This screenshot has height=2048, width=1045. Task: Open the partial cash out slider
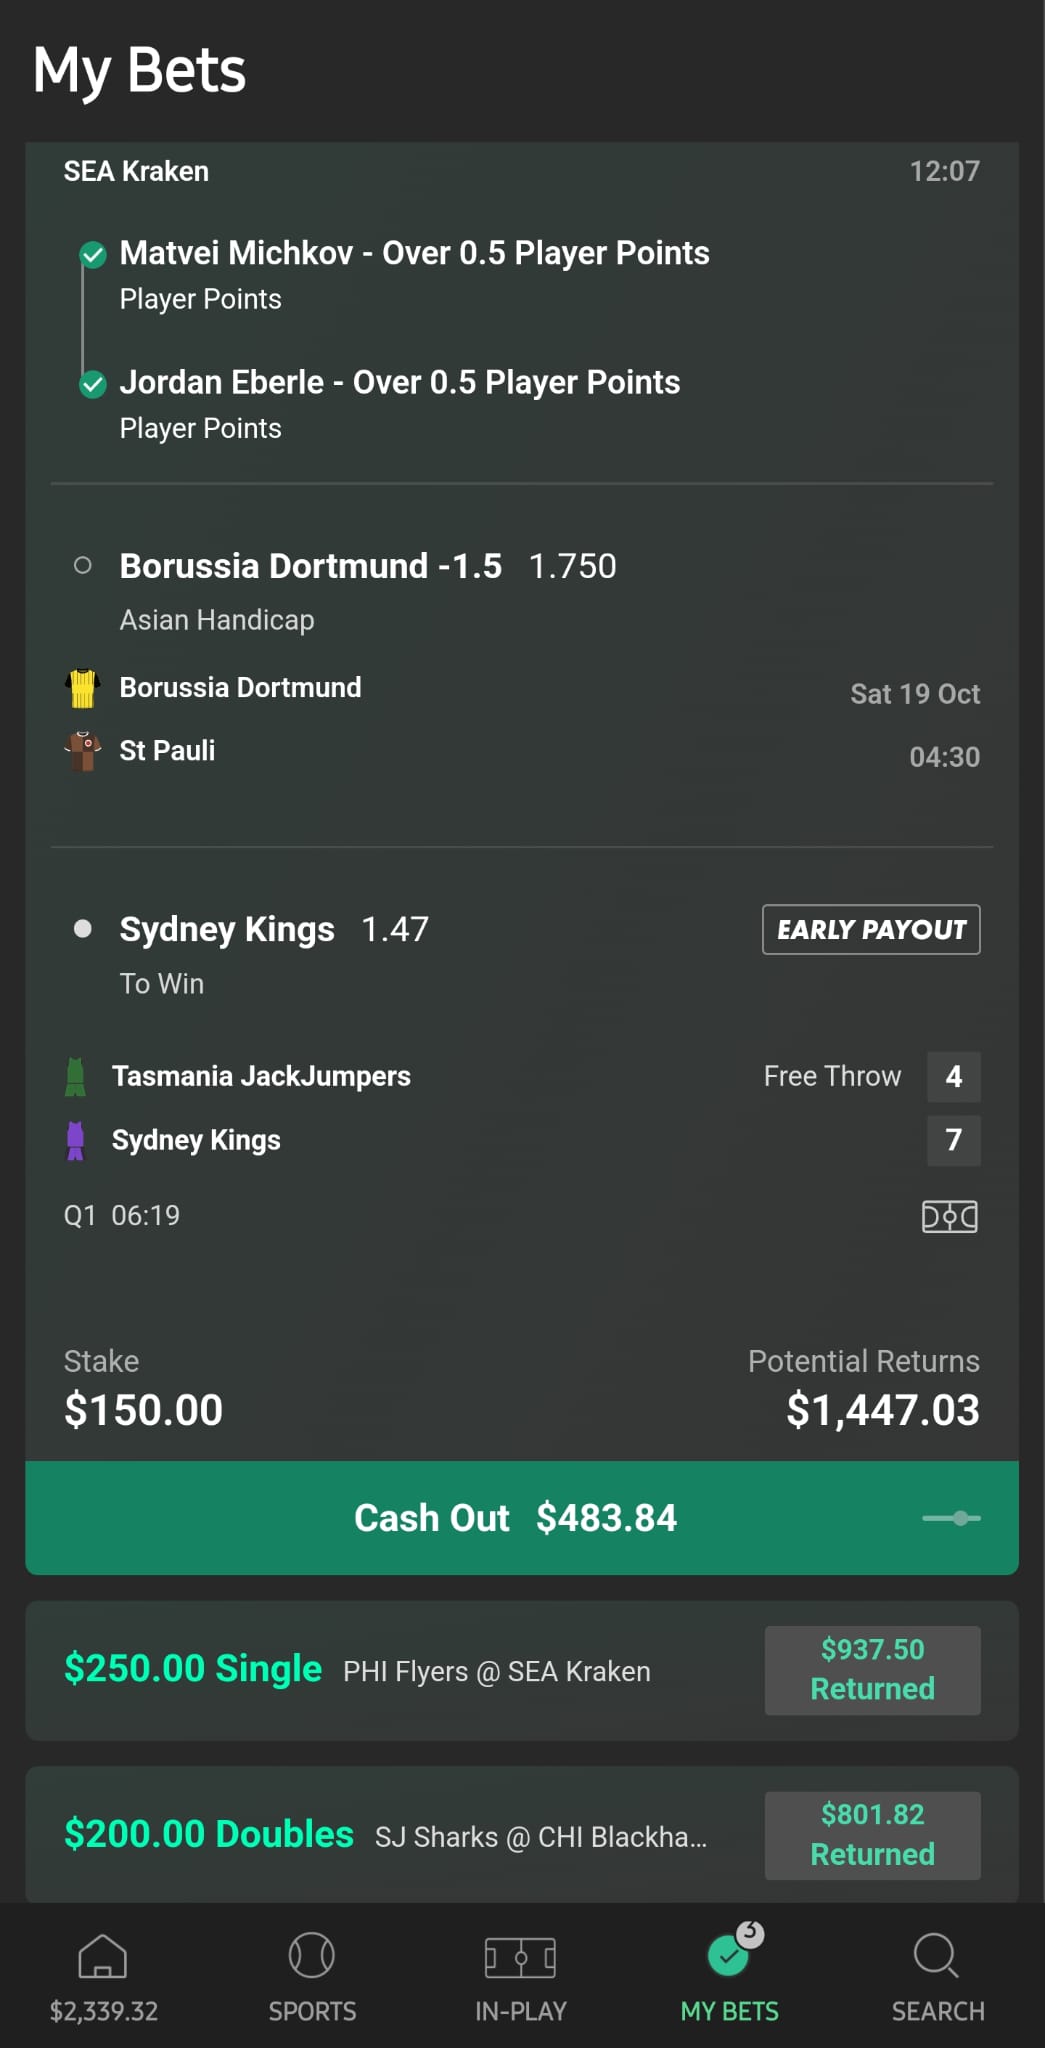[x=951, y=1518]
